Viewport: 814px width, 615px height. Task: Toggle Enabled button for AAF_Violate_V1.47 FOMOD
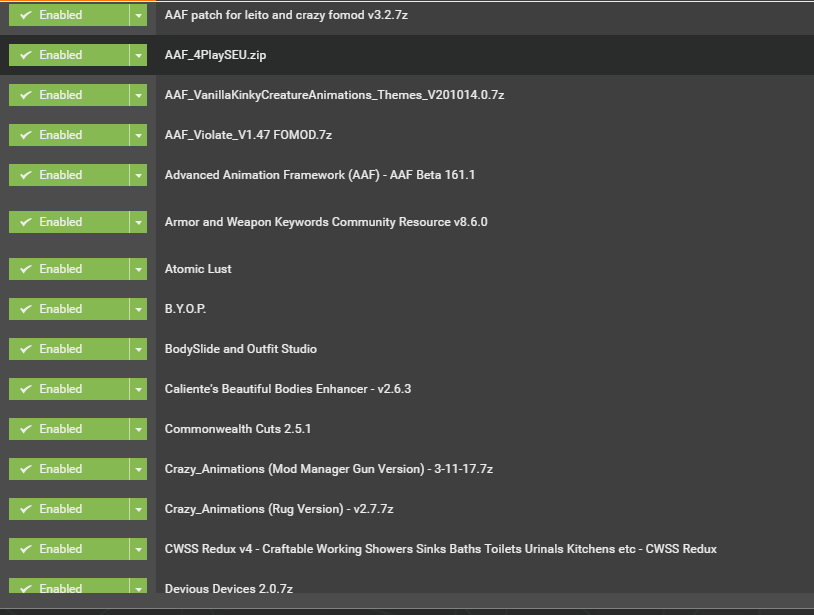(69, 135)
